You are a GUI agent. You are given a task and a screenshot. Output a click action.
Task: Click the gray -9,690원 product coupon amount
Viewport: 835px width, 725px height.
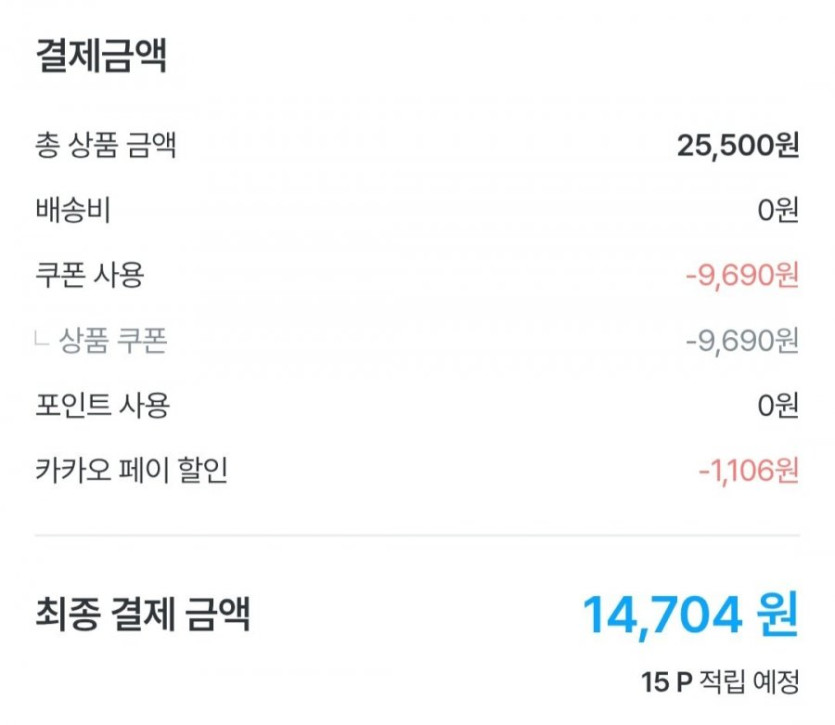(x=742, y=341)
